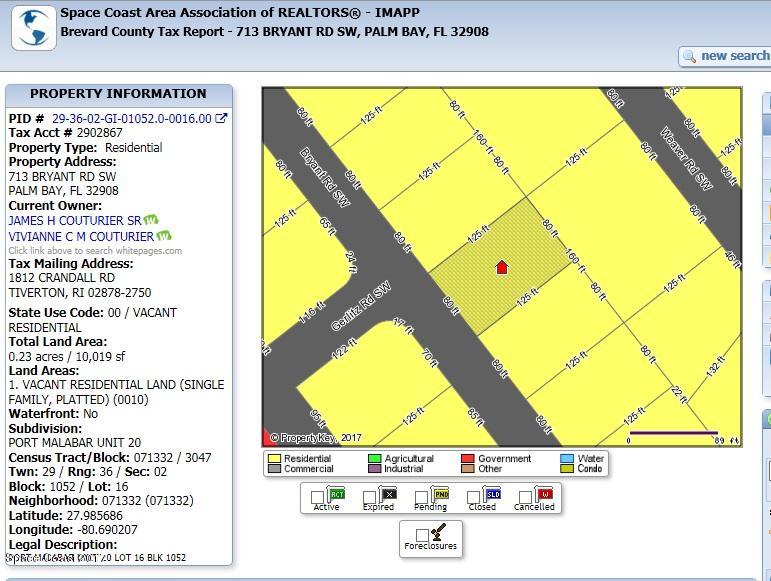Select Tax Acct number 2902867
The height and width of the screenshot is (581, 771).
click(x=100, y=133)
